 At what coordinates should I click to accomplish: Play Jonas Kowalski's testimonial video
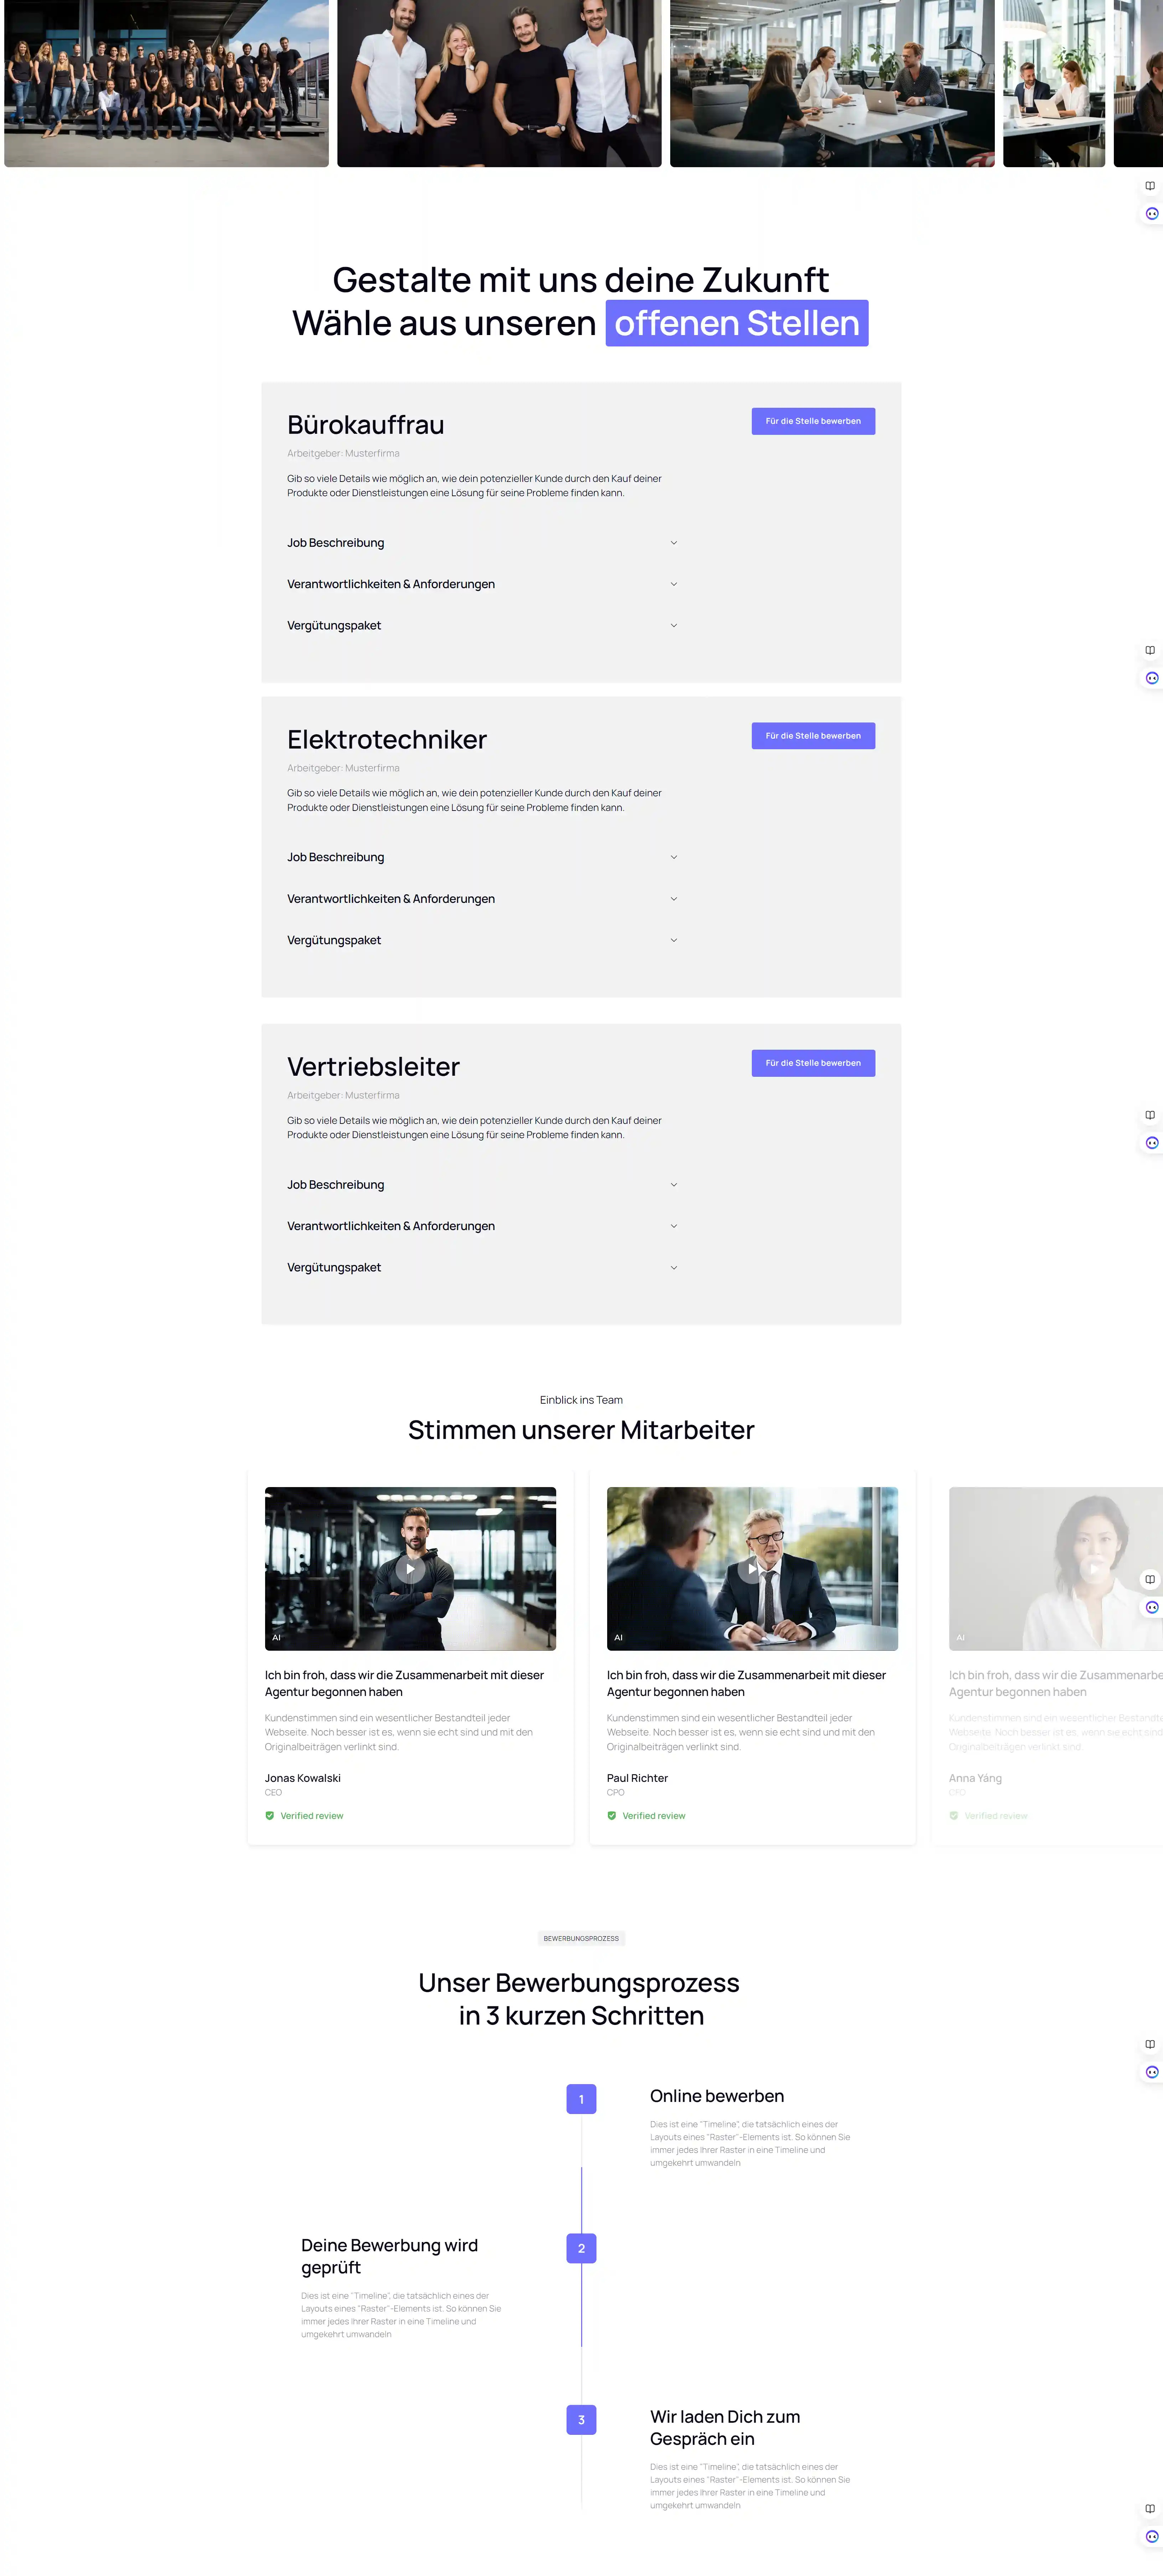pos(410,1569)
